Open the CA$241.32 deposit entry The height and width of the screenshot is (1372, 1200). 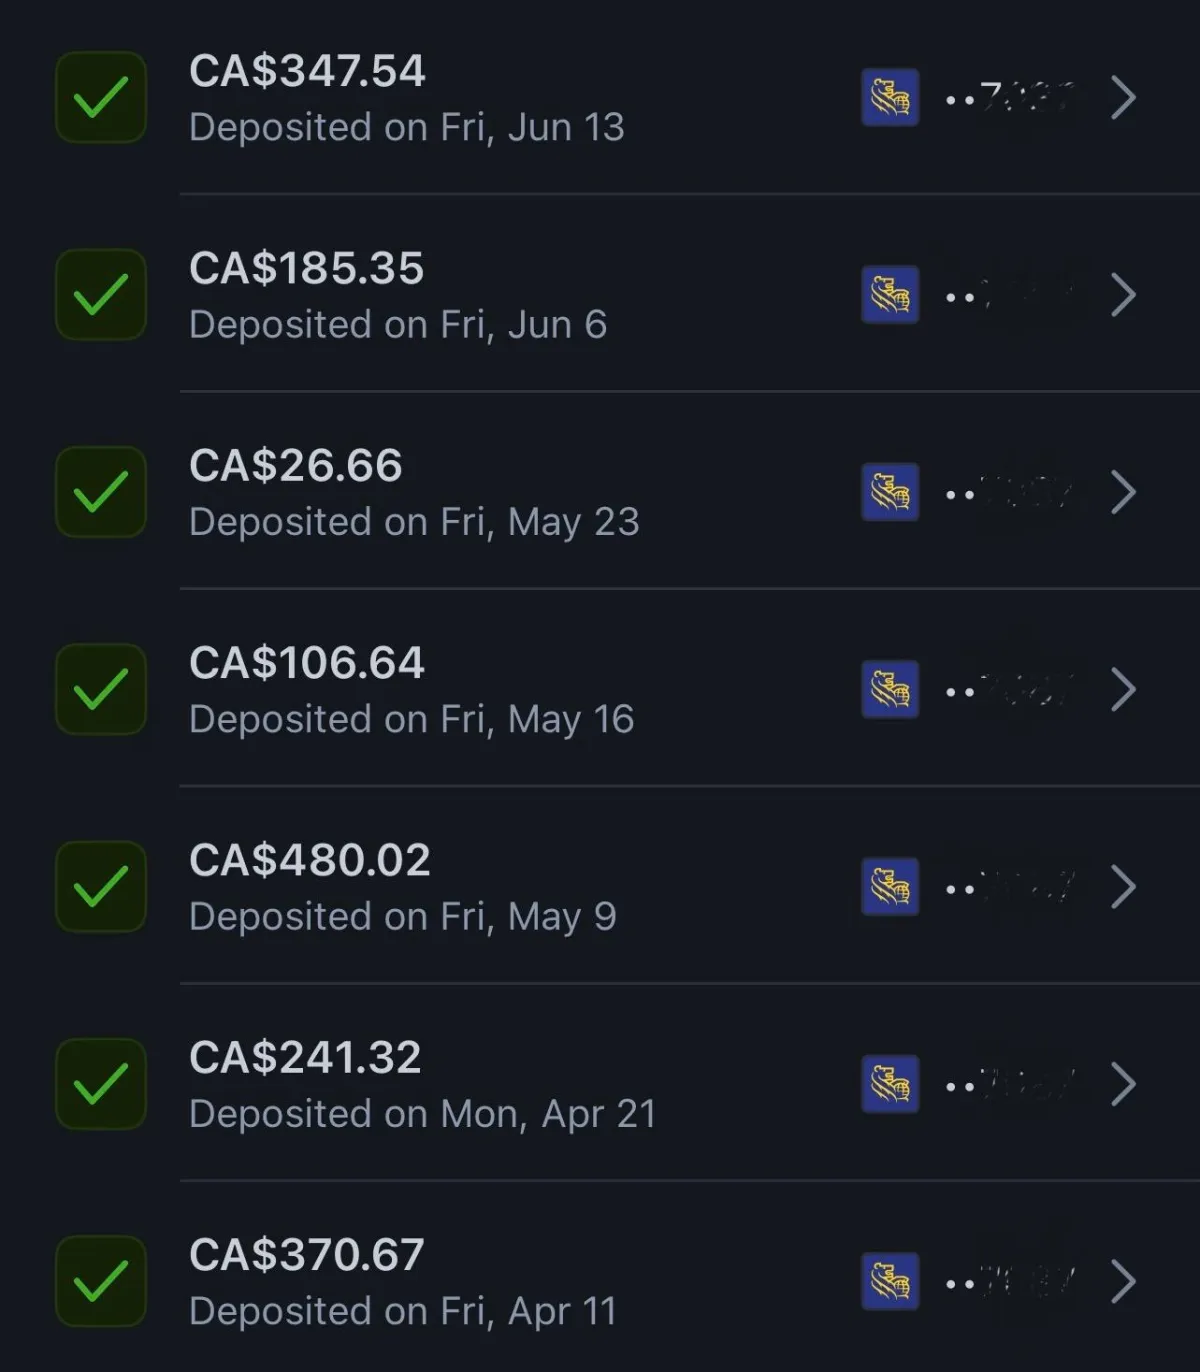(x=305, y=1057)
